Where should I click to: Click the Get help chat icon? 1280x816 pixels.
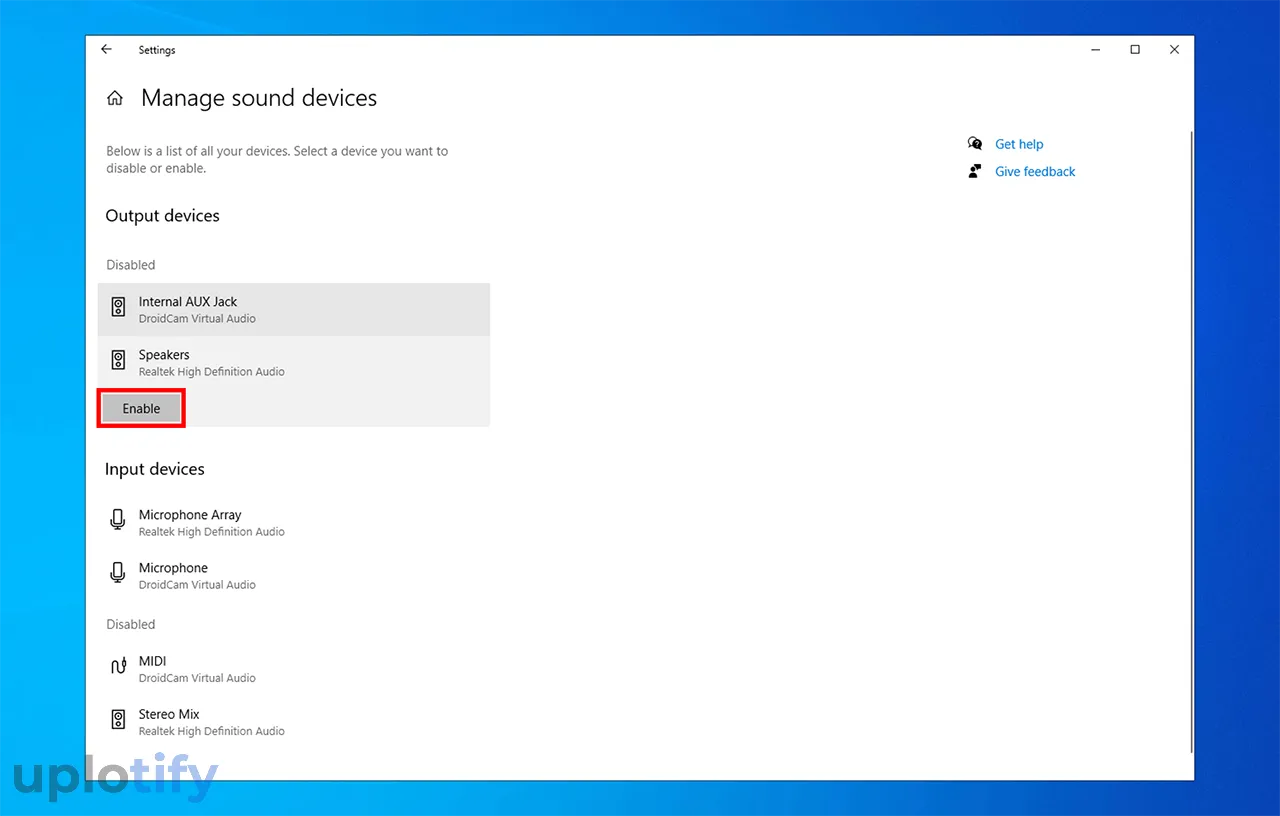tap(975, 144)
